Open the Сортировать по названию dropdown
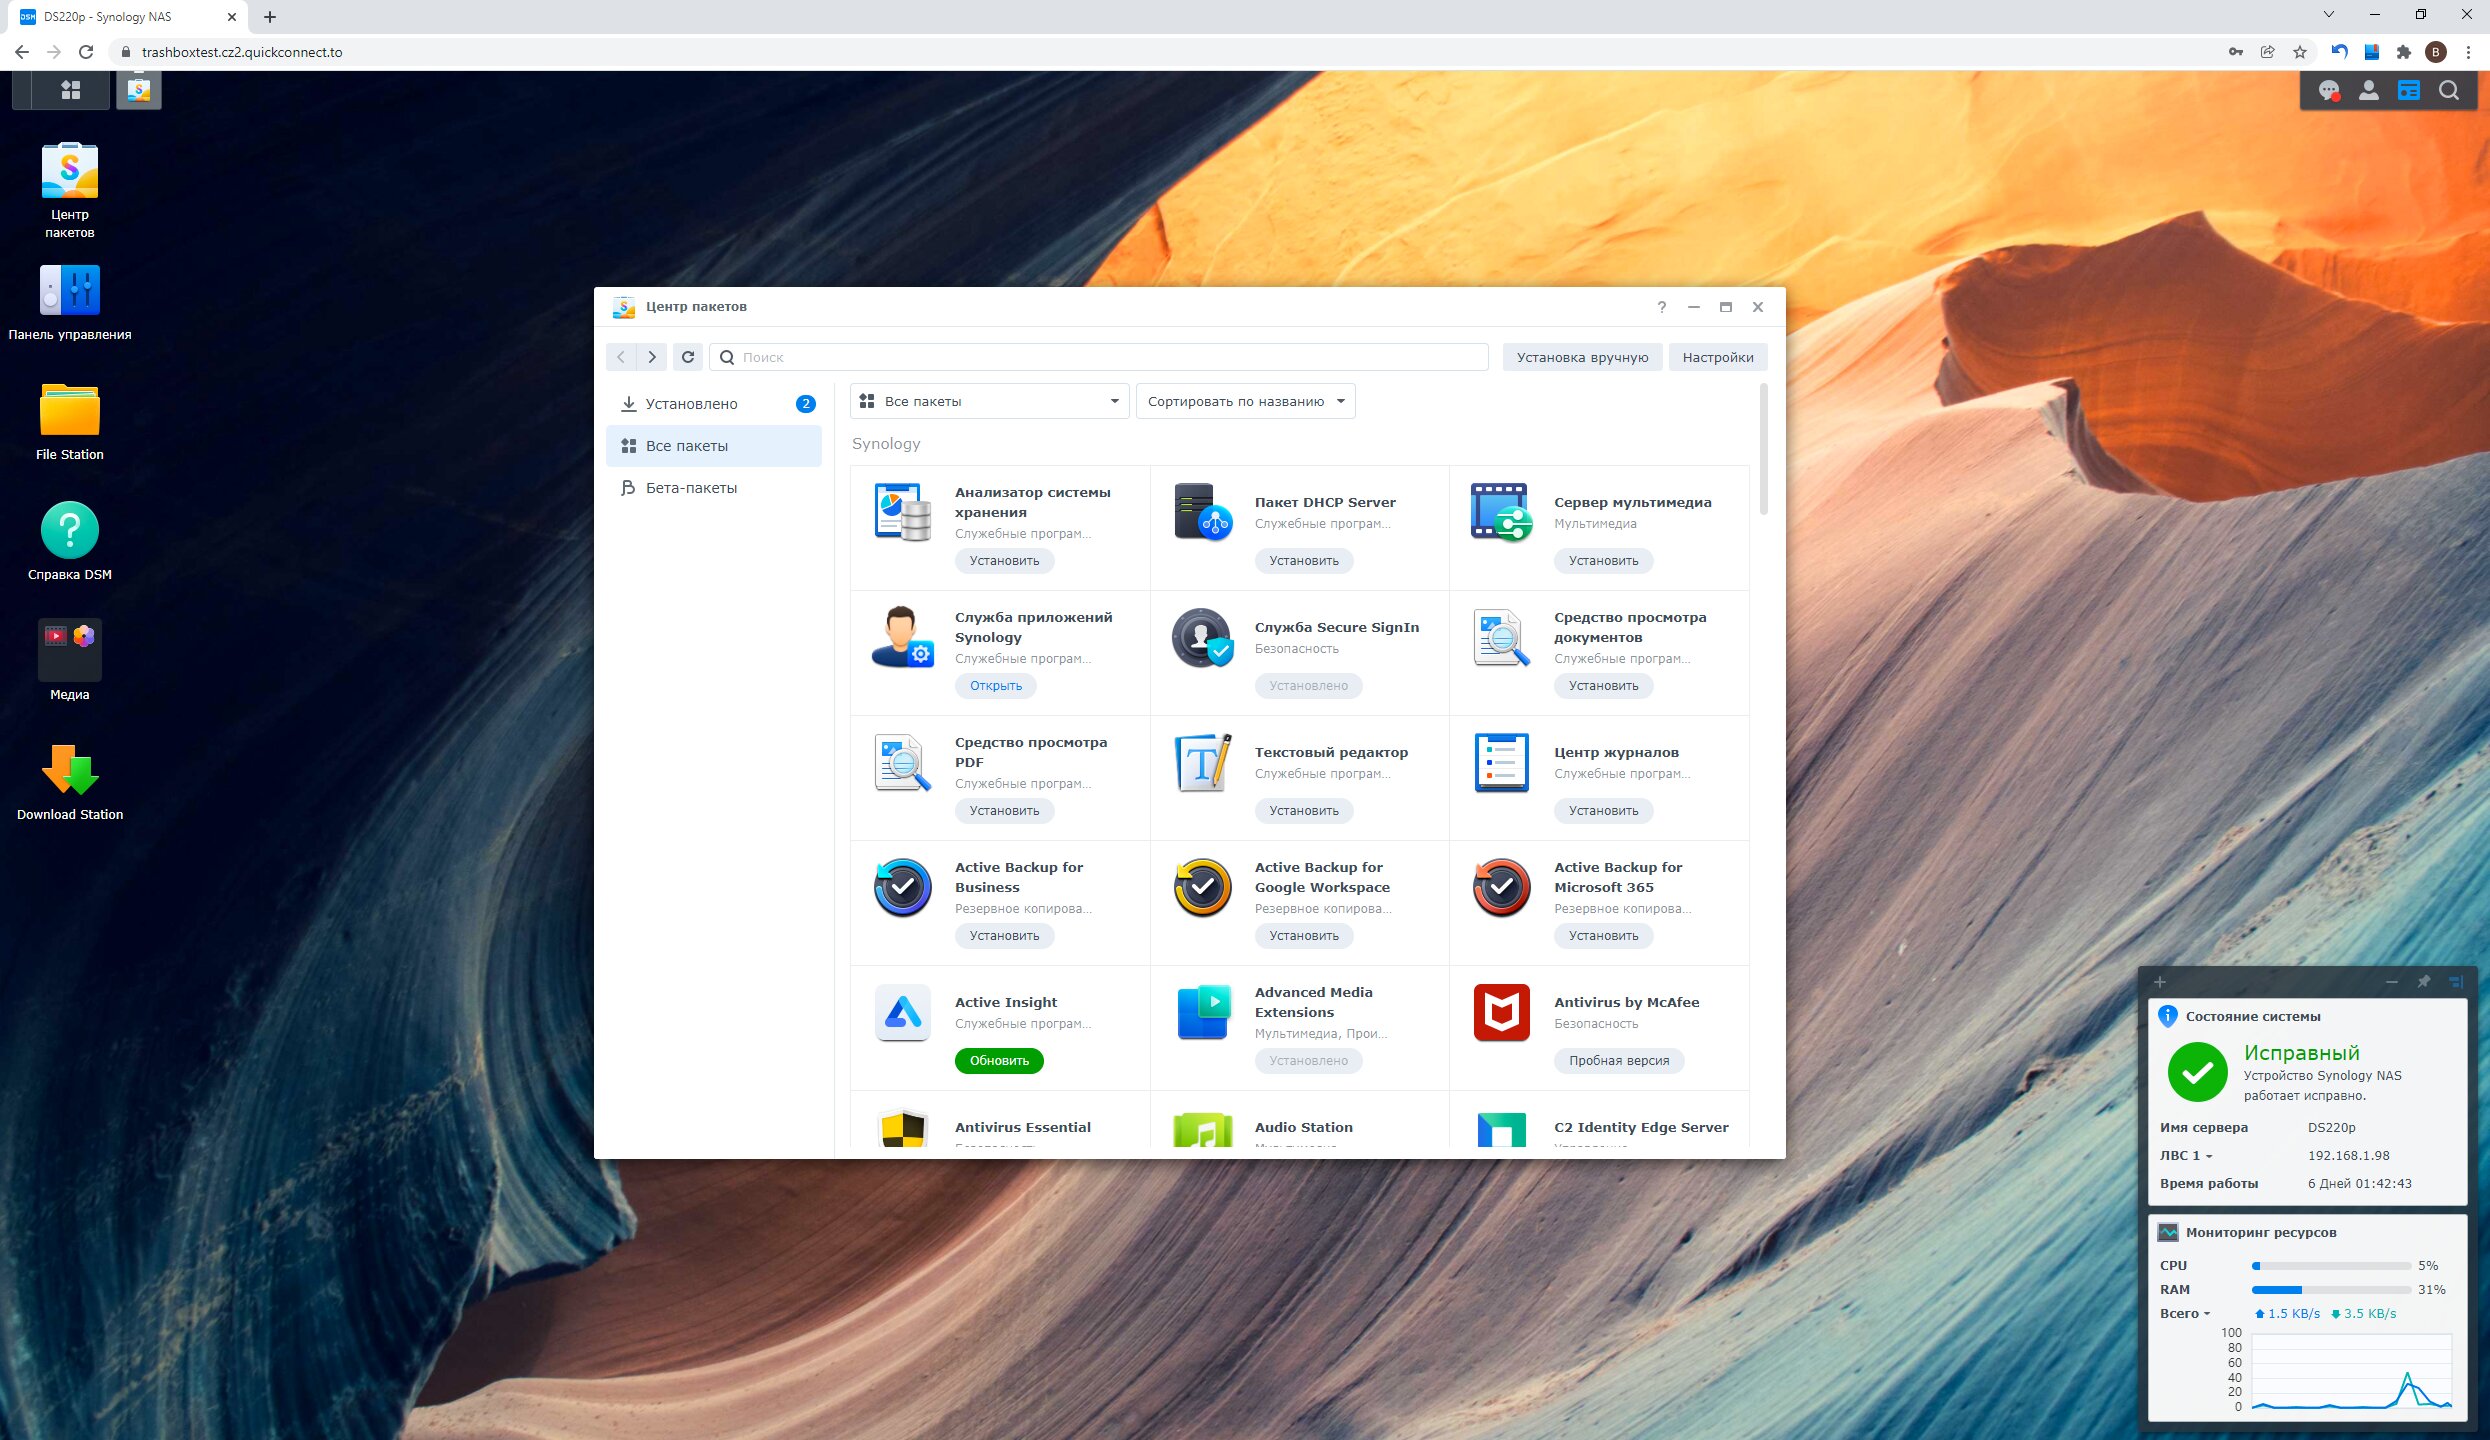The image size is (2490, 1440). tap(1245, 401)
